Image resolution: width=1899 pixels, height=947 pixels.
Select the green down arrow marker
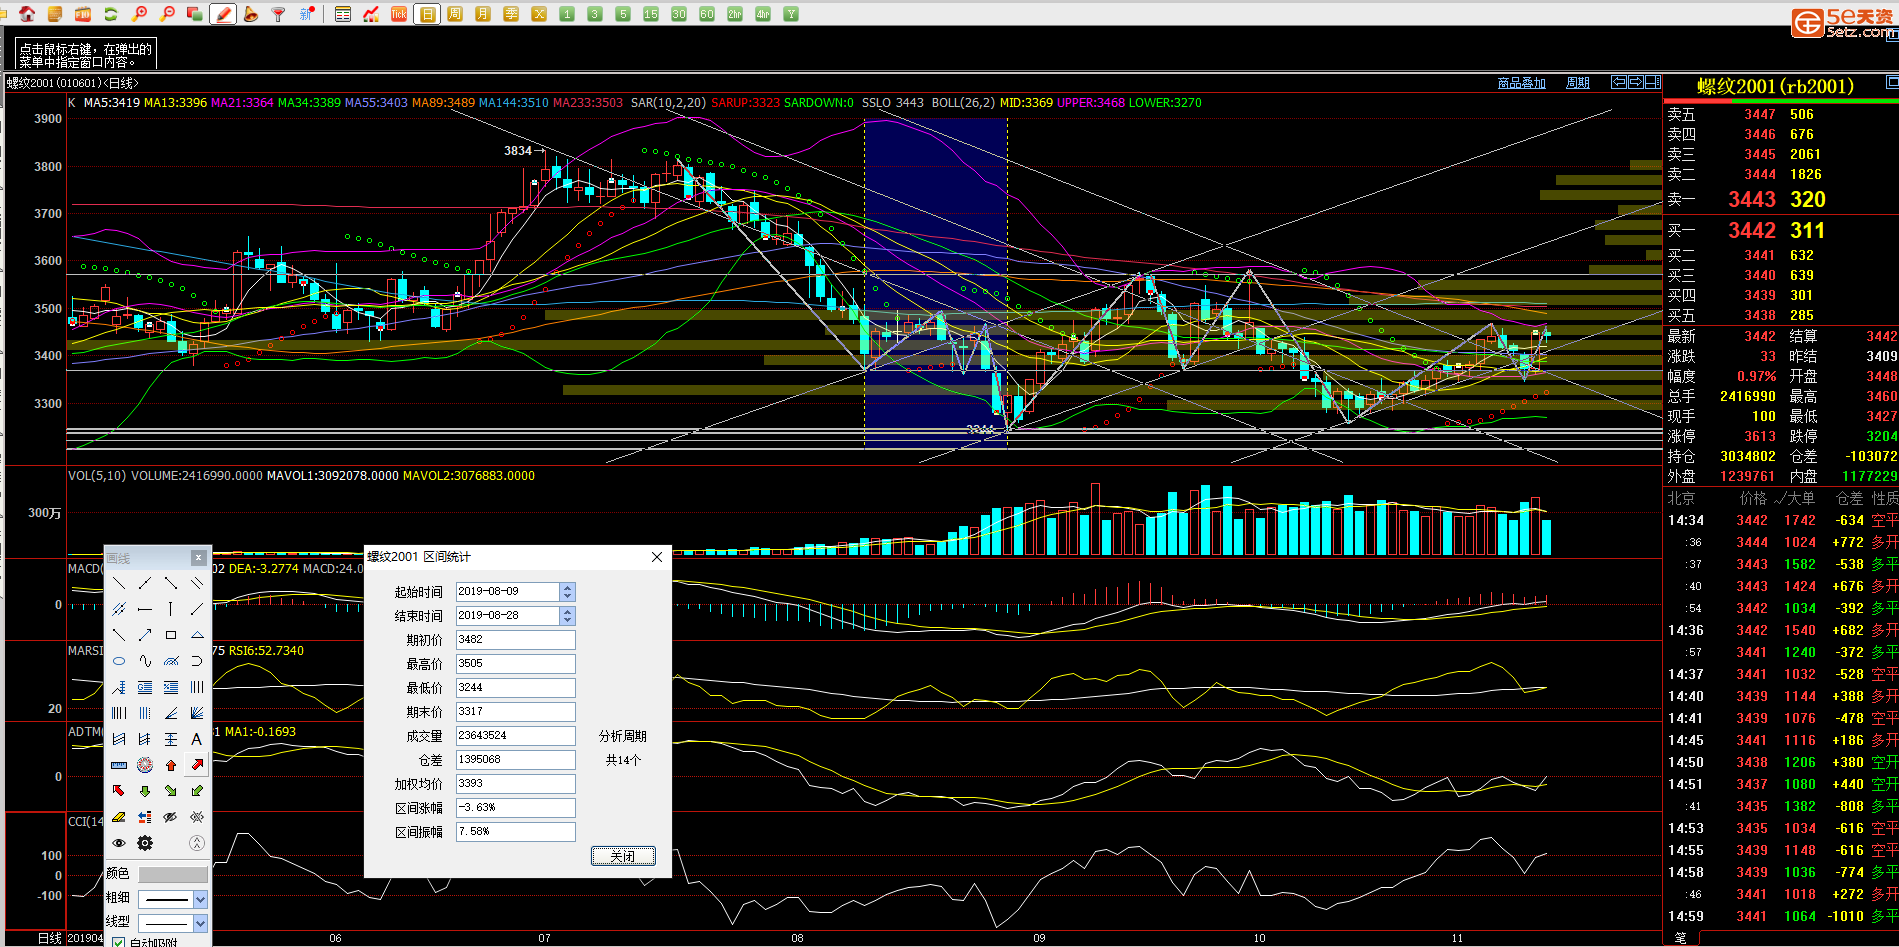tap(145, 791)
